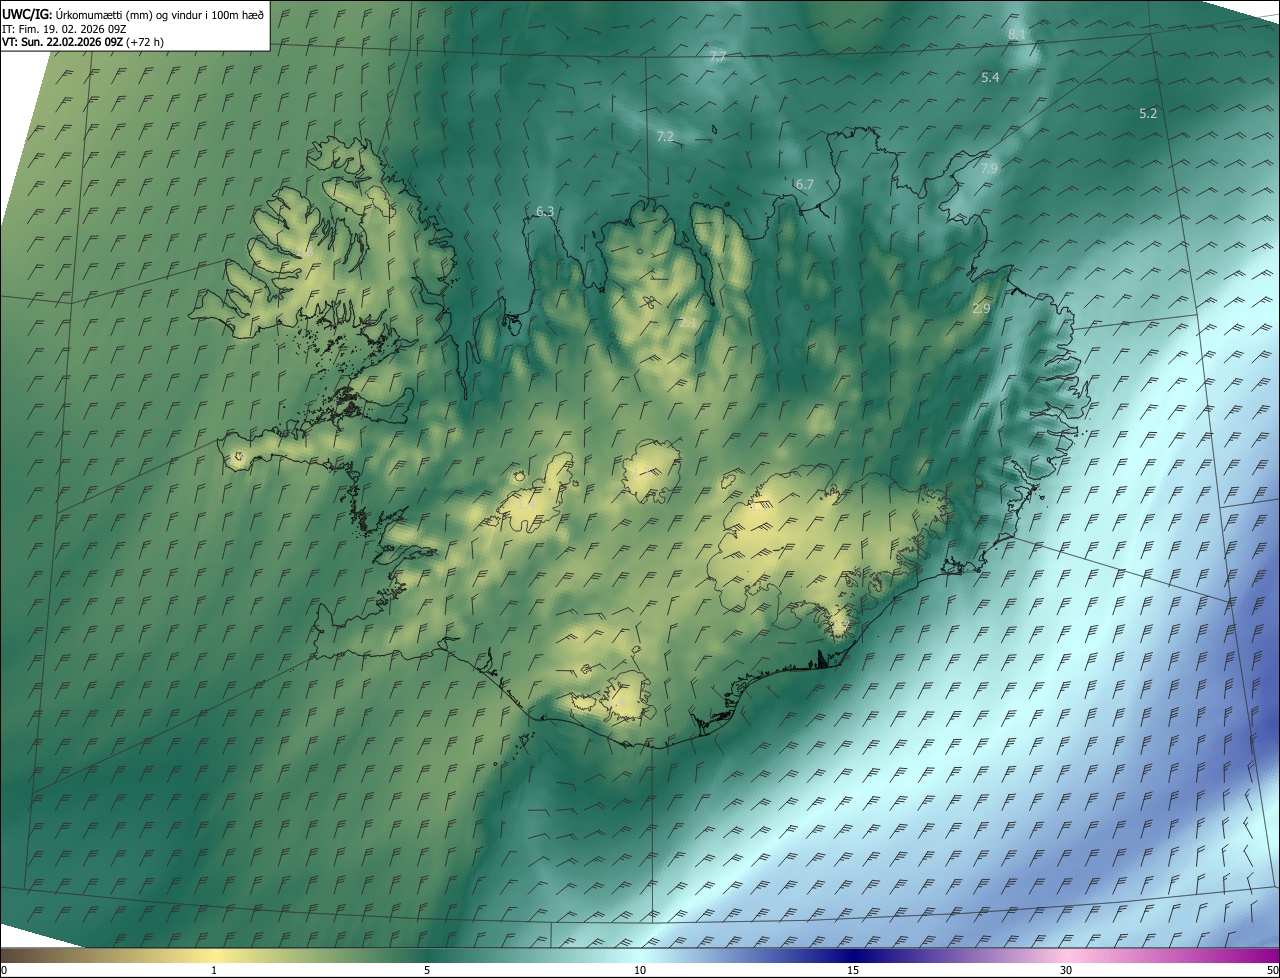Viewport: 1280px width, 978px height.
Task: Click the 0 tick on the color scale
Action: click(4, 970)
